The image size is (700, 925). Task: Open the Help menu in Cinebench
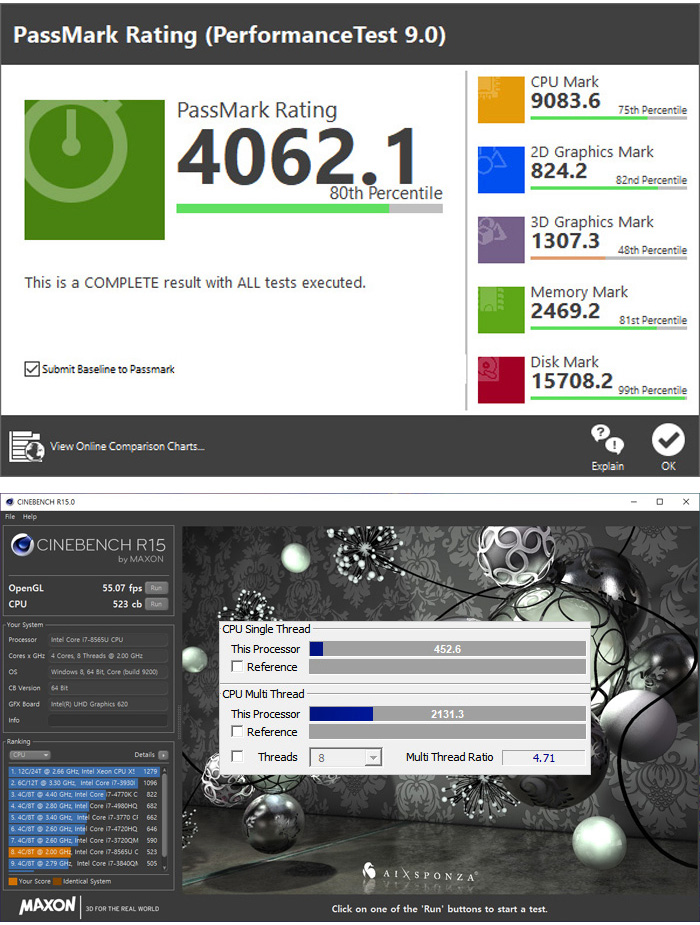(29, 517)
